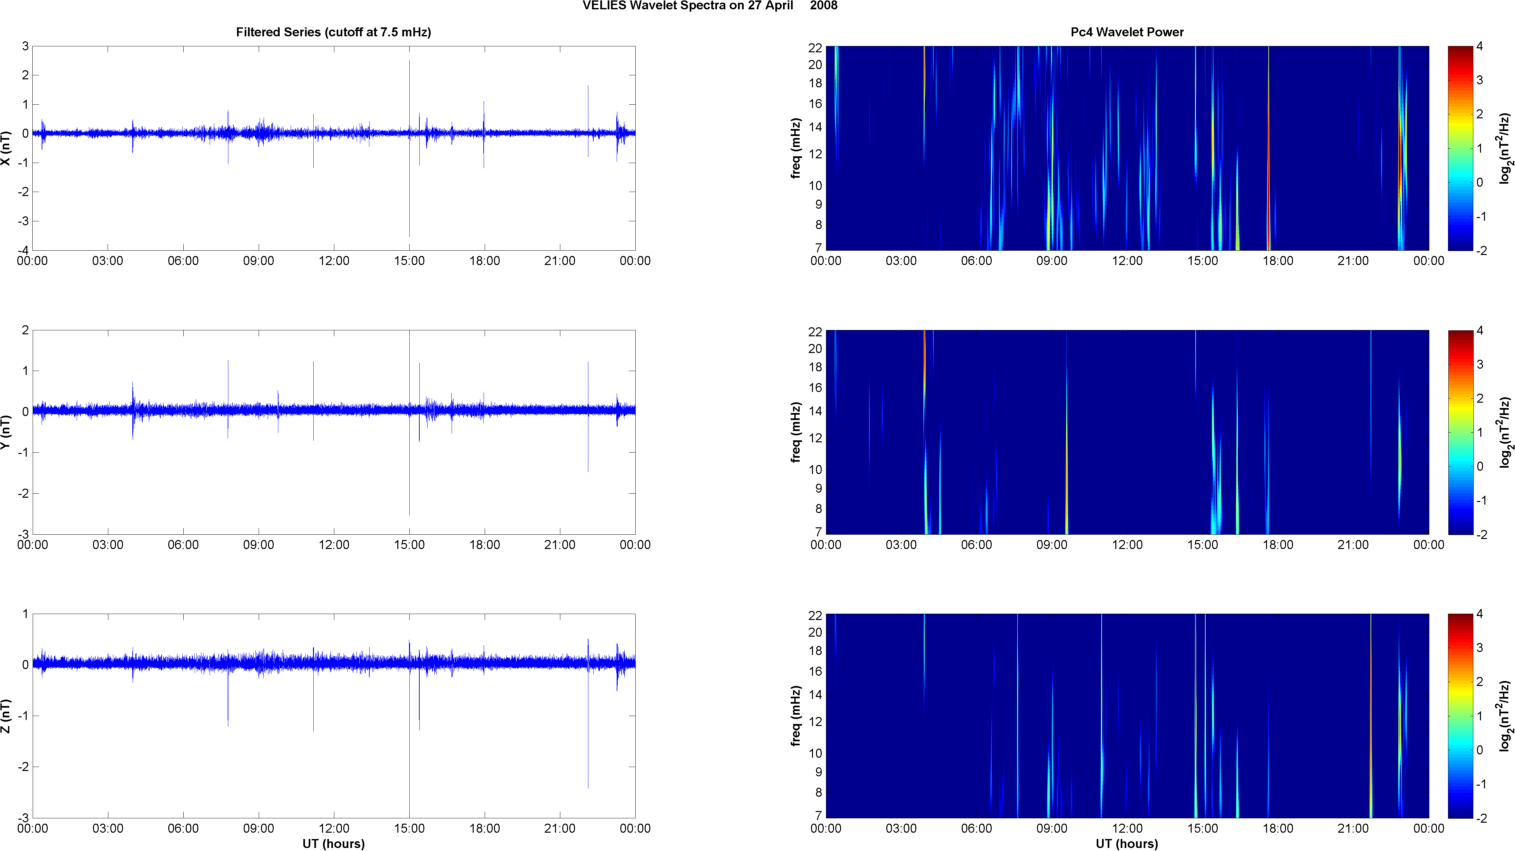Select "freq (mHz)" label of the Z spectrogram
Screen dimensions: 1515x851
click(x=796, y=716)
